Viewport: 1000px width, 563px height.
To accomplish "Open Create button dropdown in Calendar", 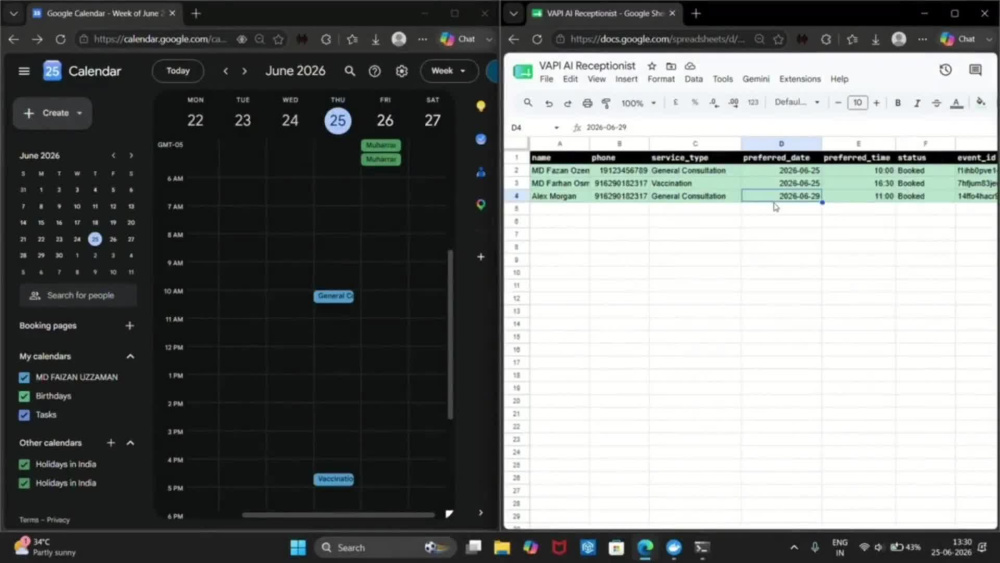I will pos(79,113).
